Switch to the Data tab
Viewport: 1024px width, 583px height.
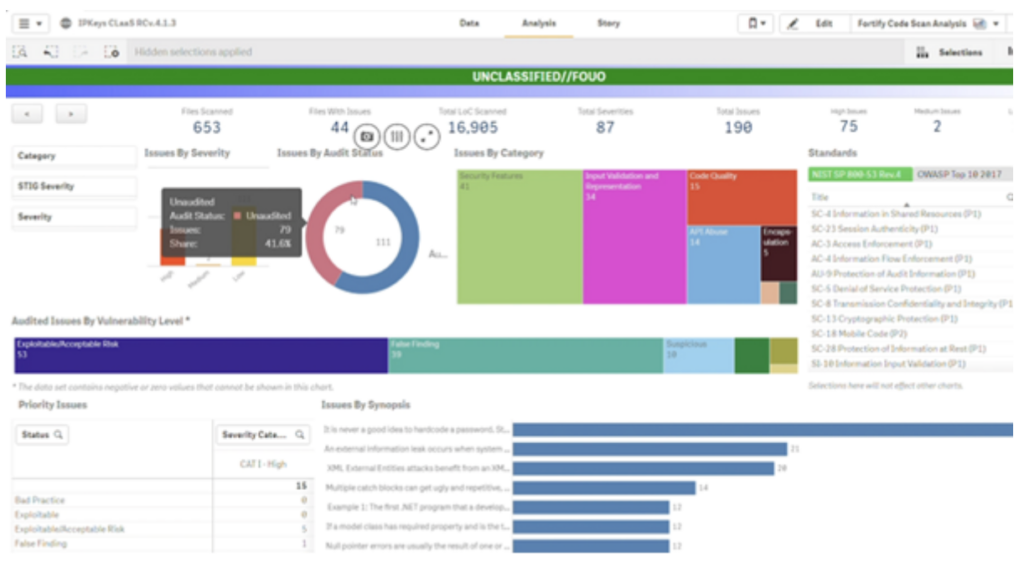[x=472, y=23]
